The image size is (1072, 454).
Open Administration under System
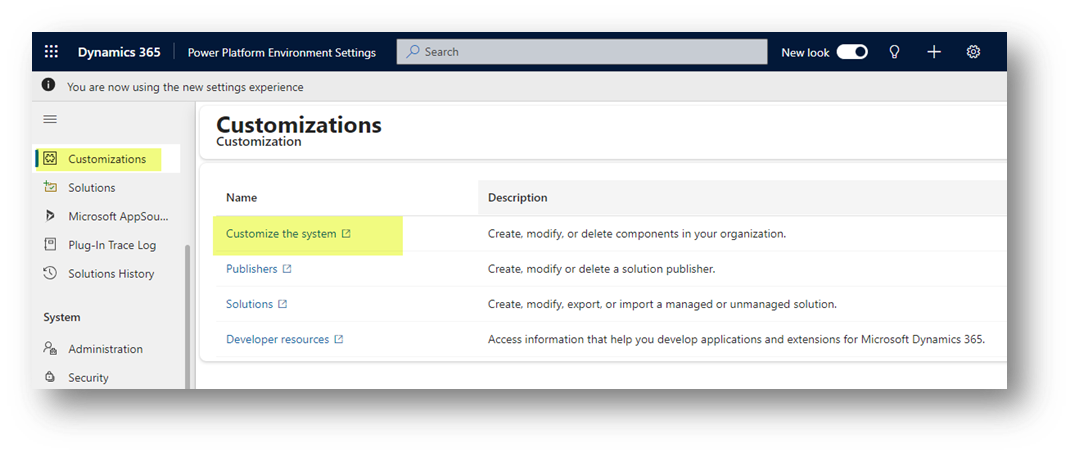[x=105, y=349]
